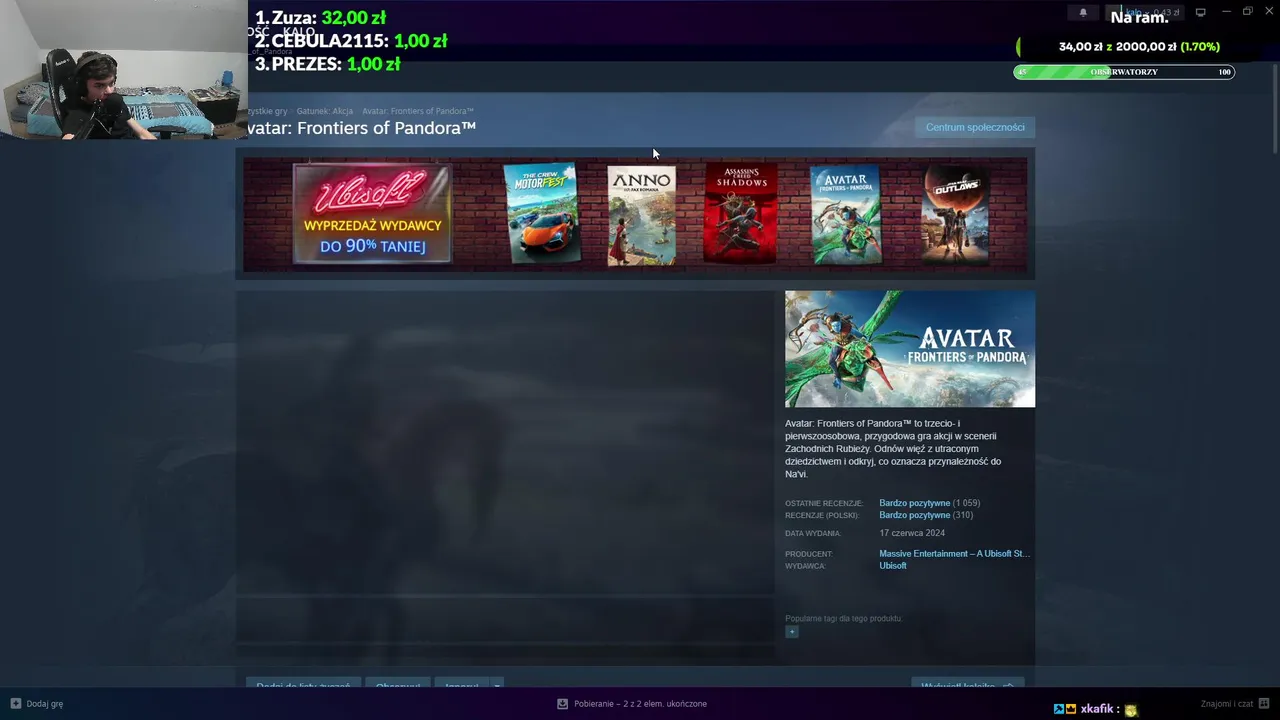Click Dodaj grę in the bottom bar

coord(45,704)
